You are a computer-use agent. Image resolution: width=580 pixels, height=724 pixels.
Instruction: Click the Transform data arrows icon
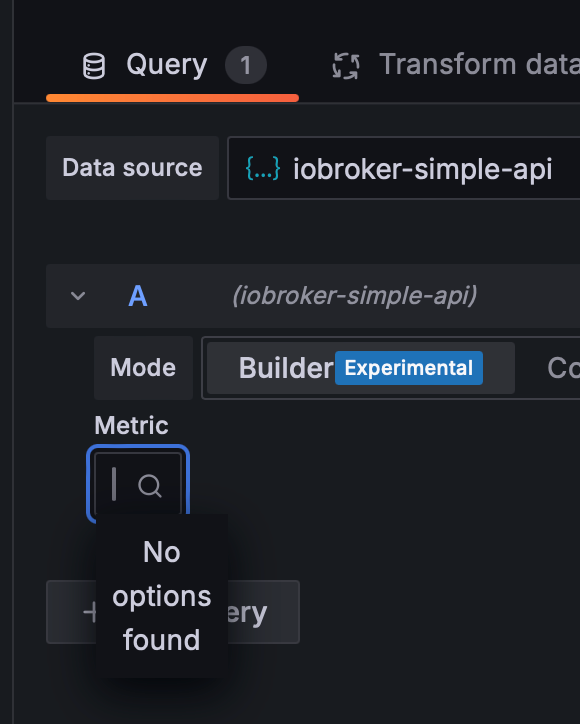point(346,66)
